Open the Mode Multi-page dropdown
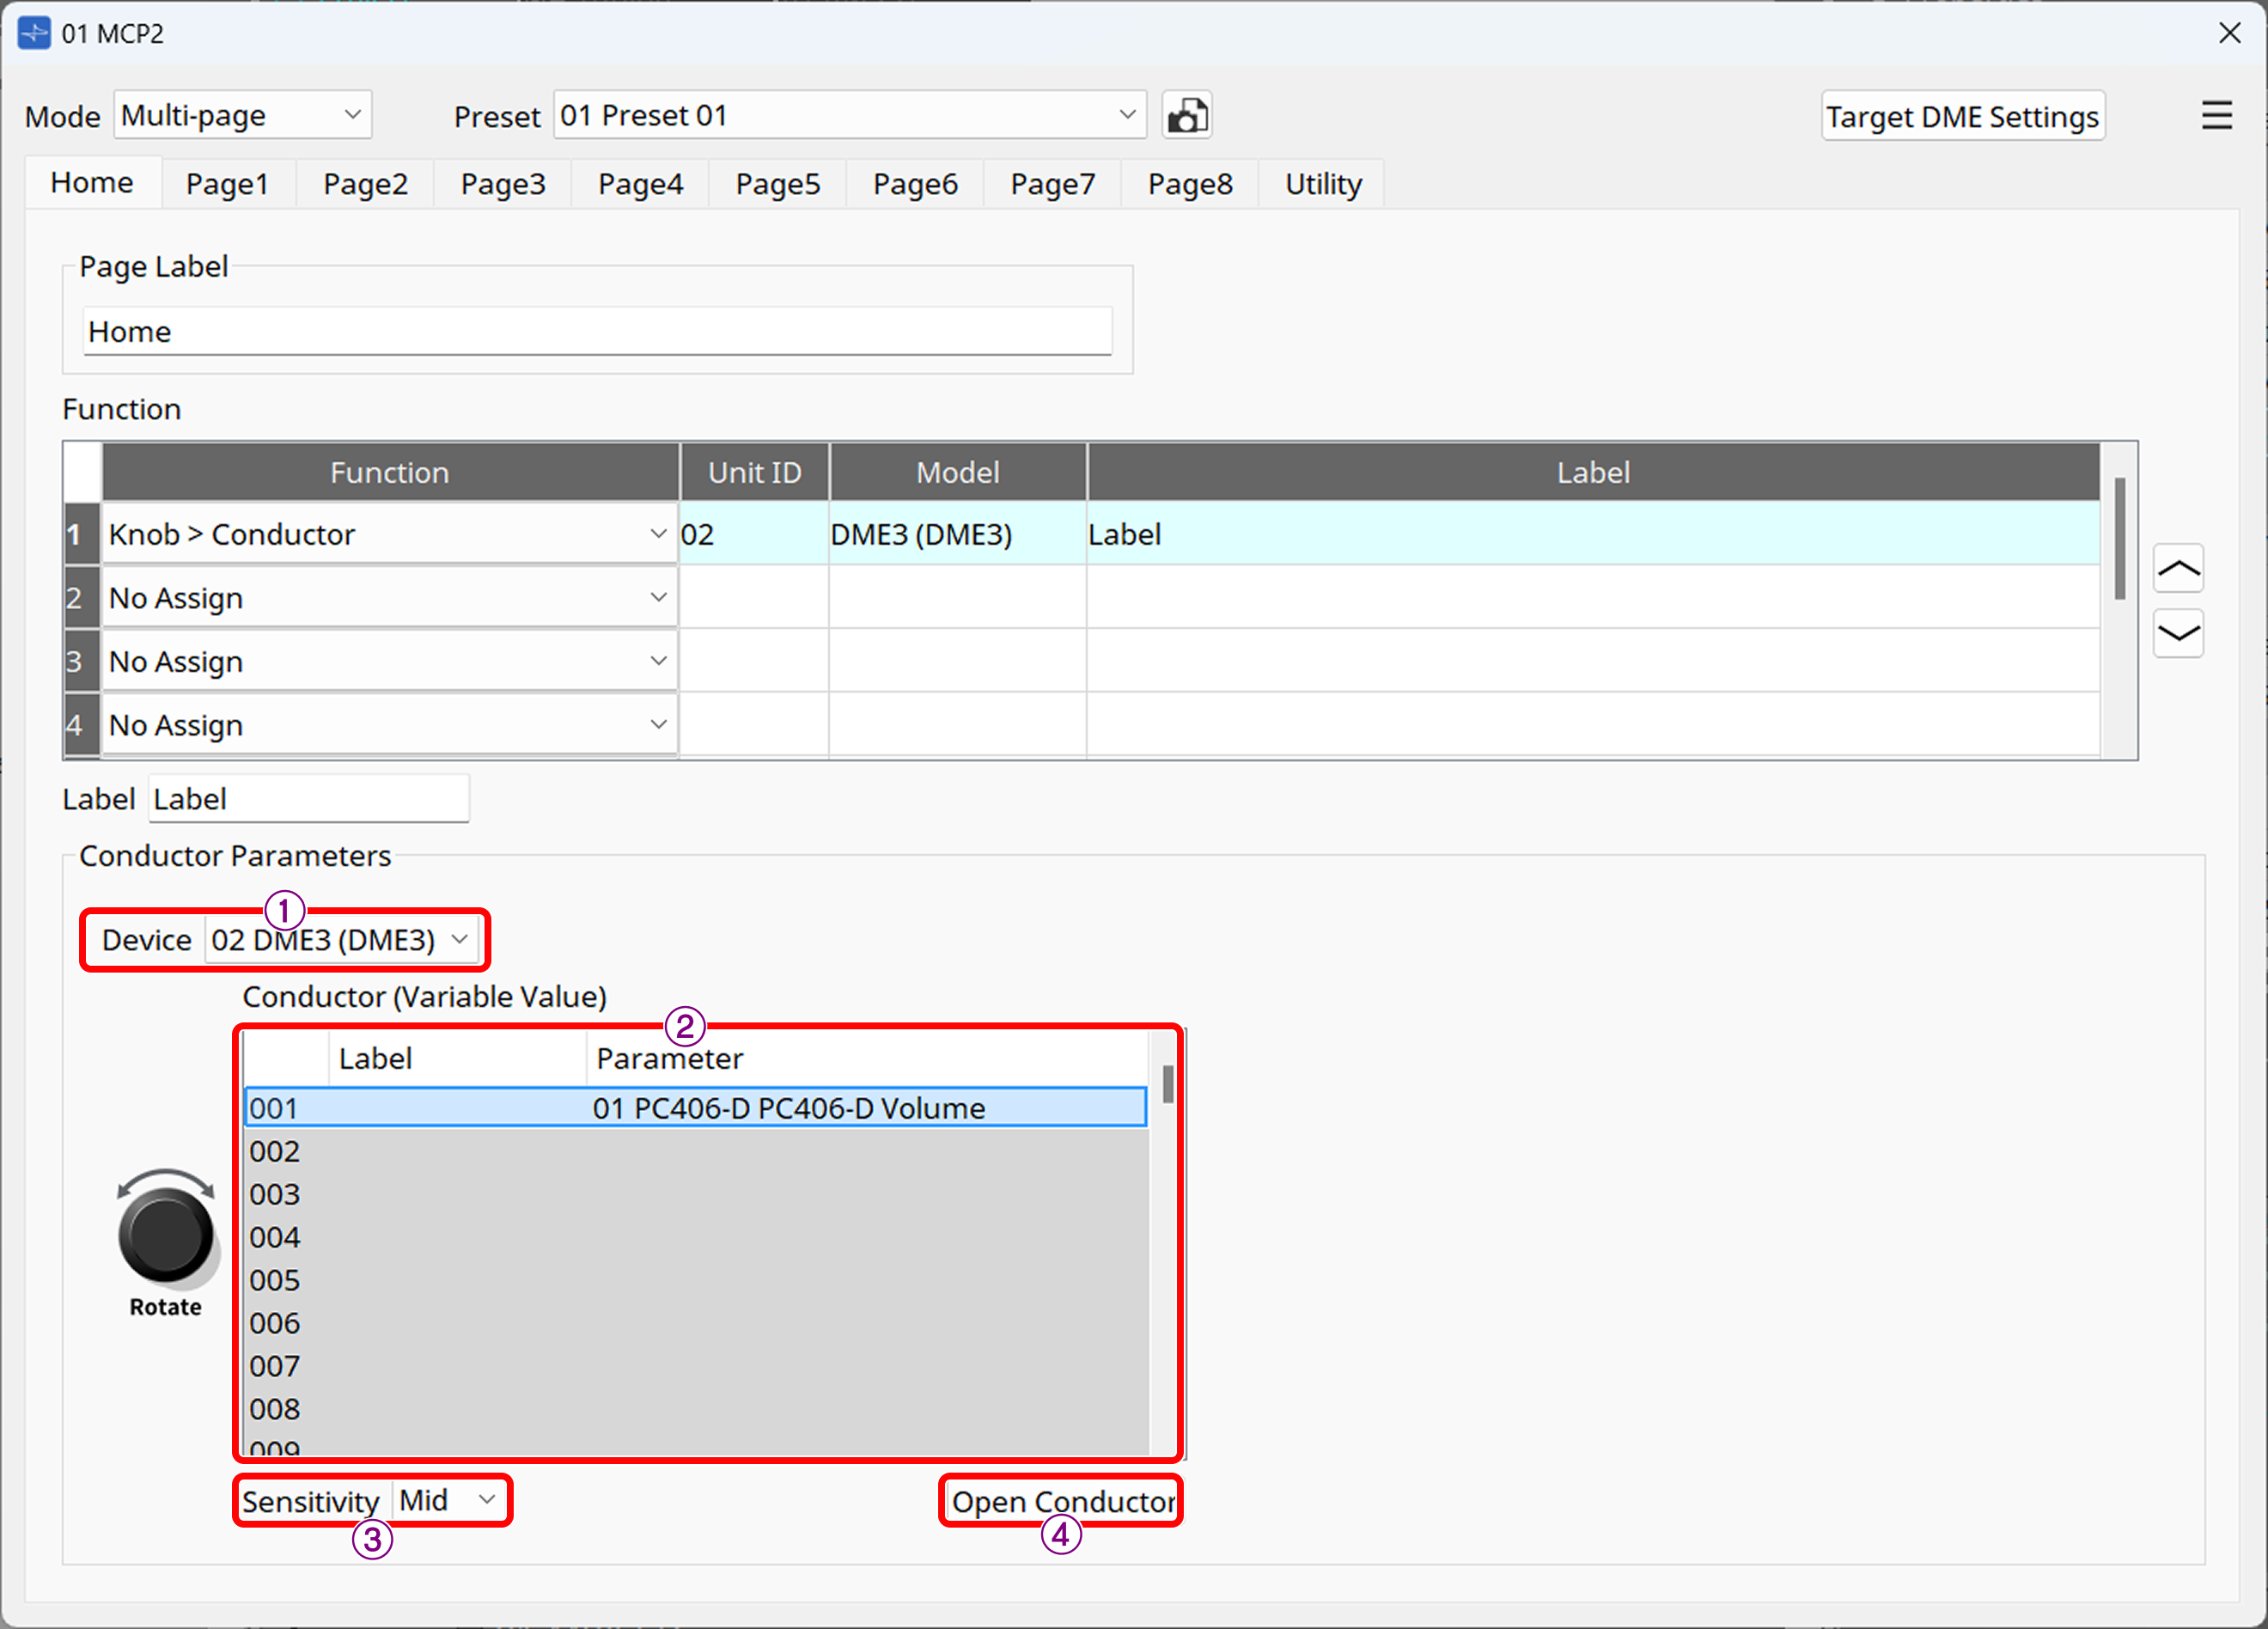The image size is (2268, 1629). click(x=243, y=116)
